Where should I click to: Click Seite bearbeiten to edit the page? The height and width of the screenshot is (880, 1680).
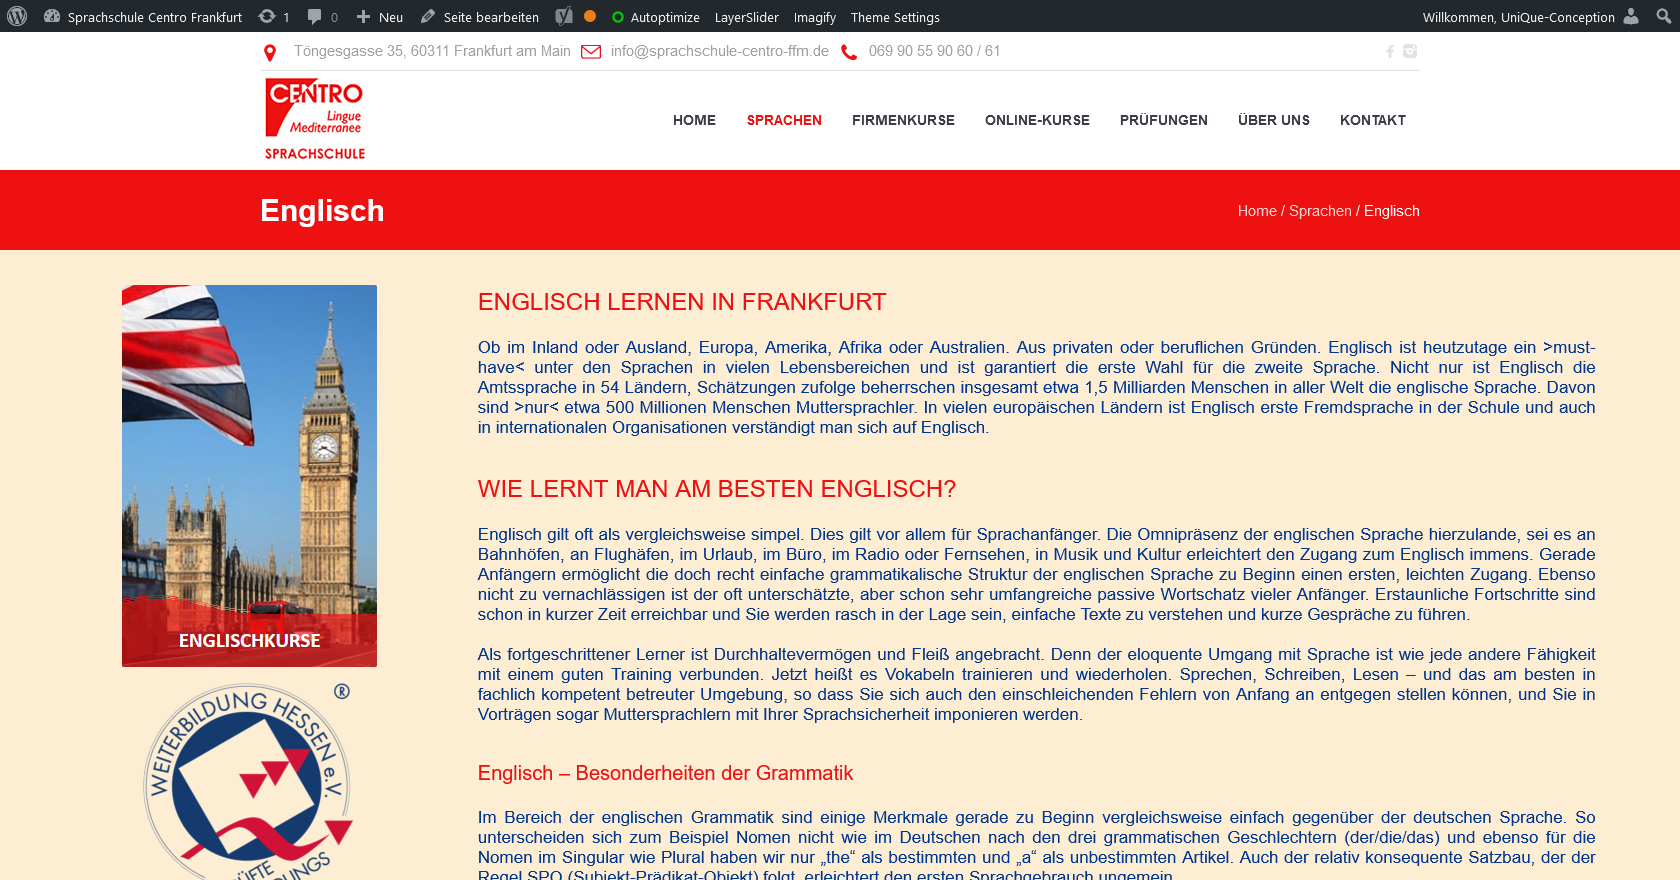(x=480, y=17)
